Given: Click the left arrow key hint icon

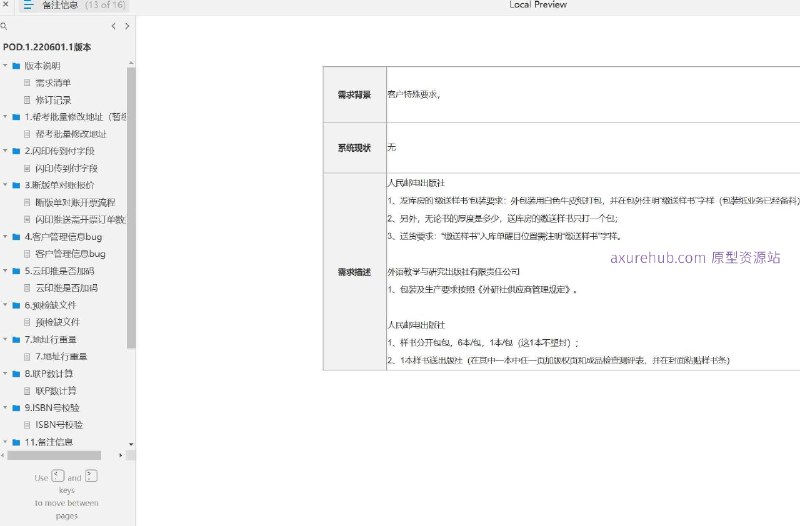Looking at the screenshot, I should click(58, 476).
